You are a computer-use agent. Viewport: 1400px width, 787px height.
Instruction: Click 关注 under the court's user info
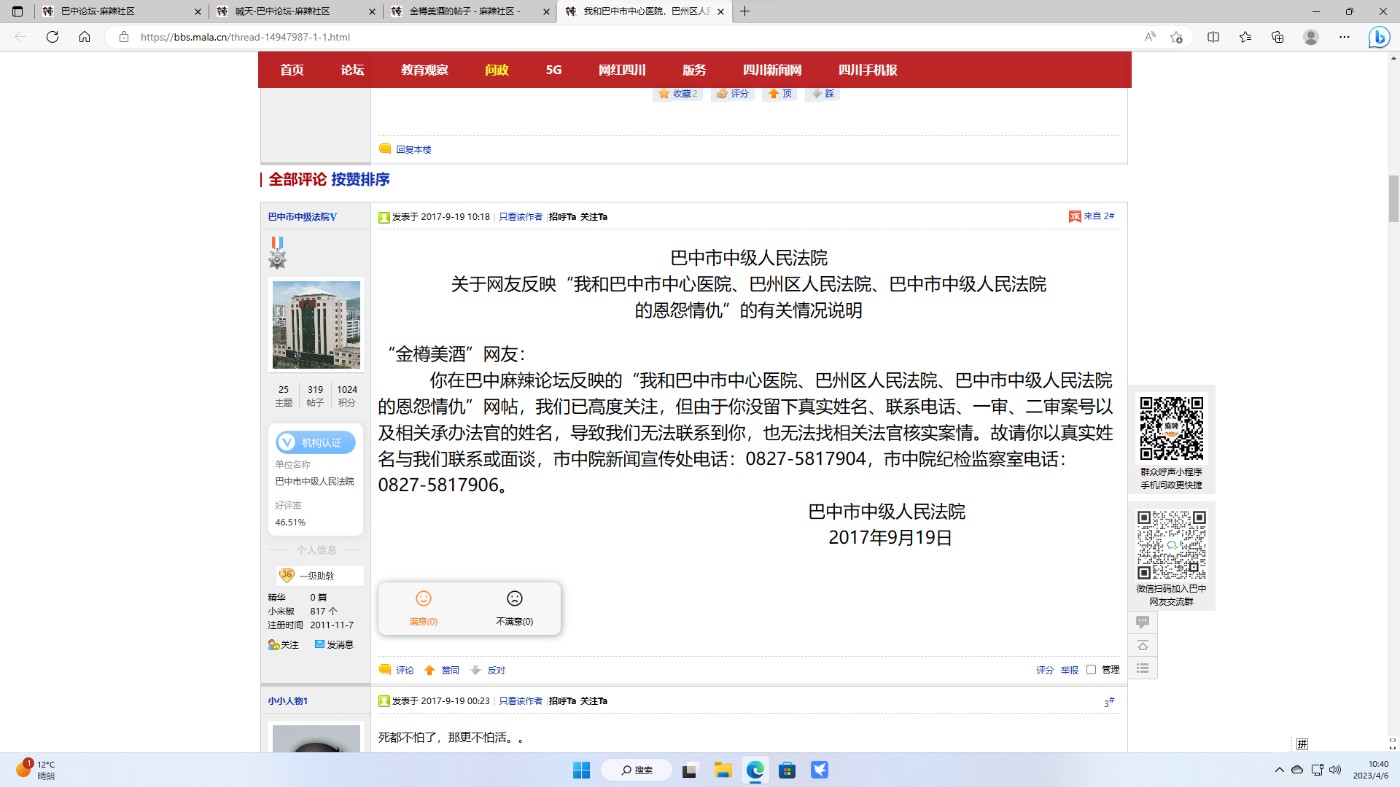pos(284,645)
